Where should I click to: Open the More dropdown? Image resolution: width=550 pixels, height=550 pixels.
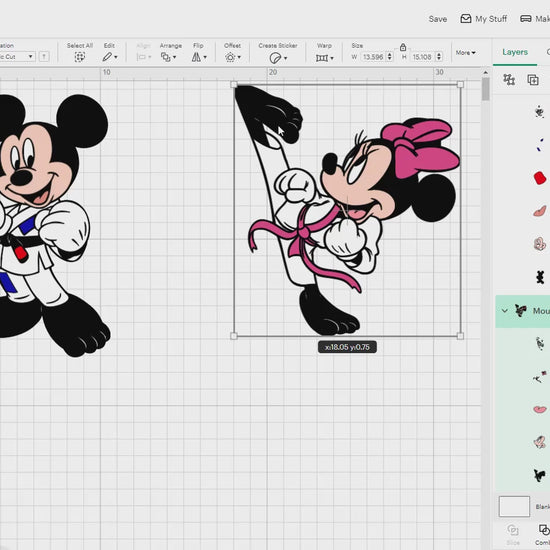(x=465, y=53)
